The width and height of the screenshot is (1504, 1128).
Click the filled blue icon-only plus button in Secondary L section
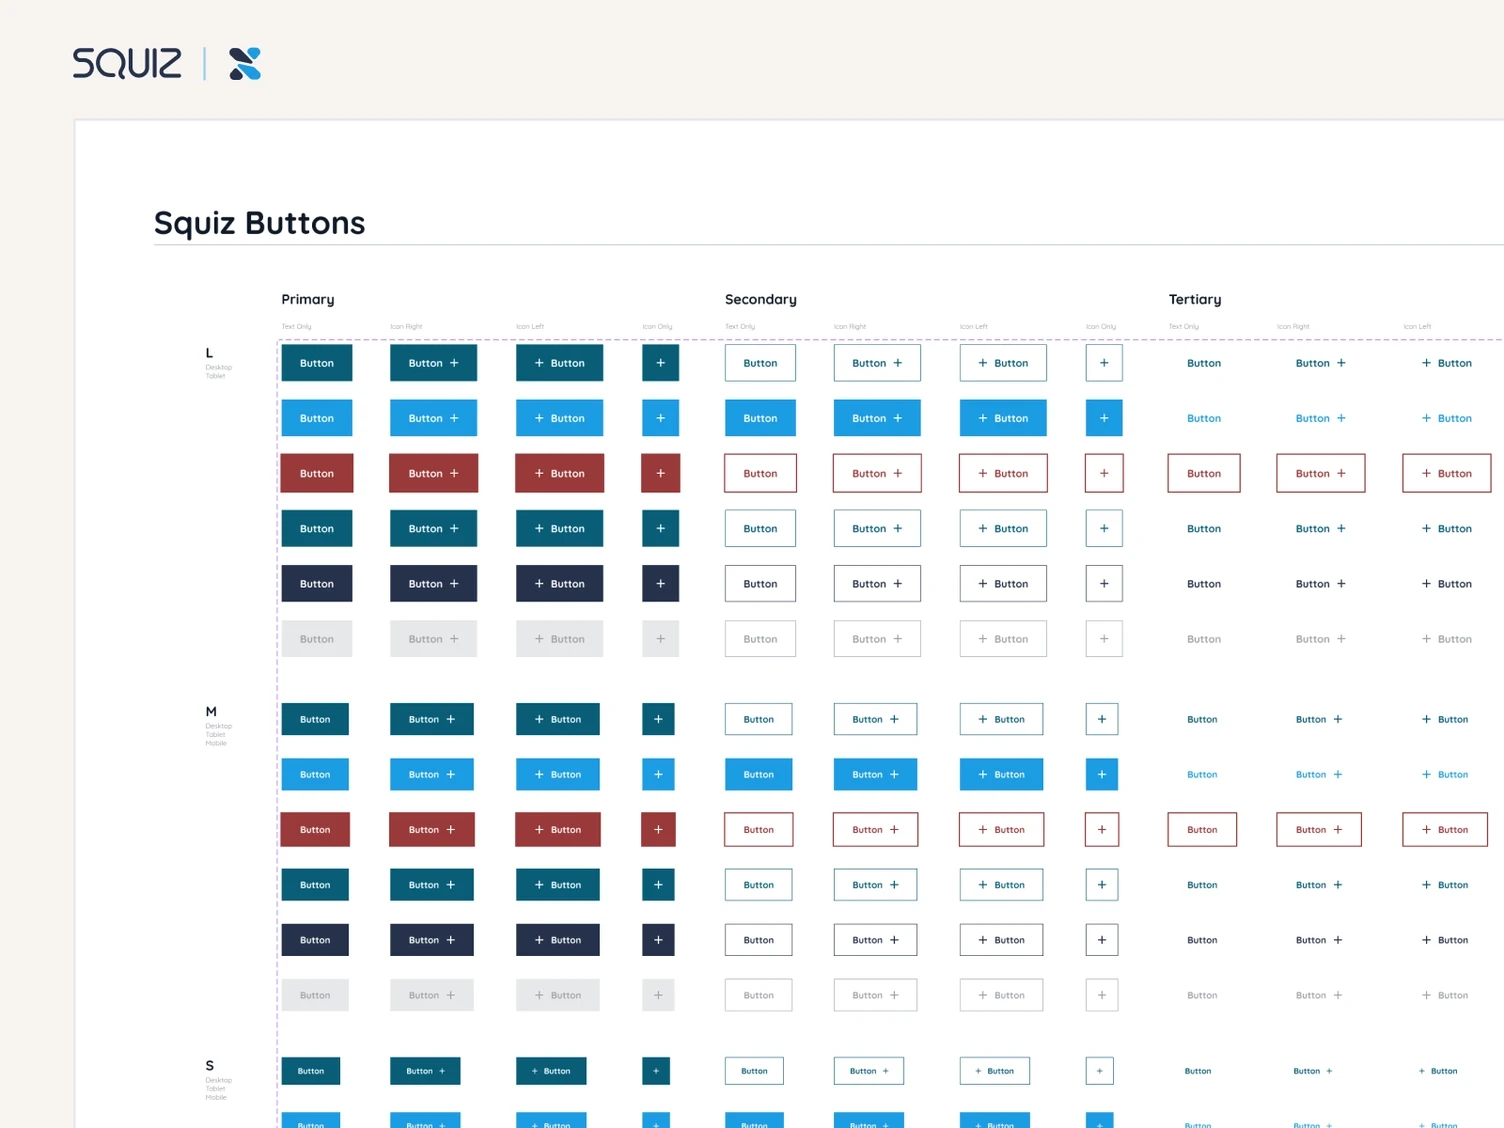1104,418
